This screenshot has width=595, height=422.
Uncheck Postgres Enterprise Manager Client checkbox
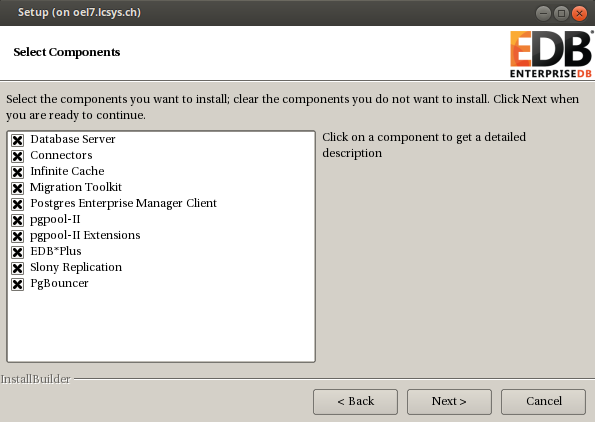tap(17, 204)
